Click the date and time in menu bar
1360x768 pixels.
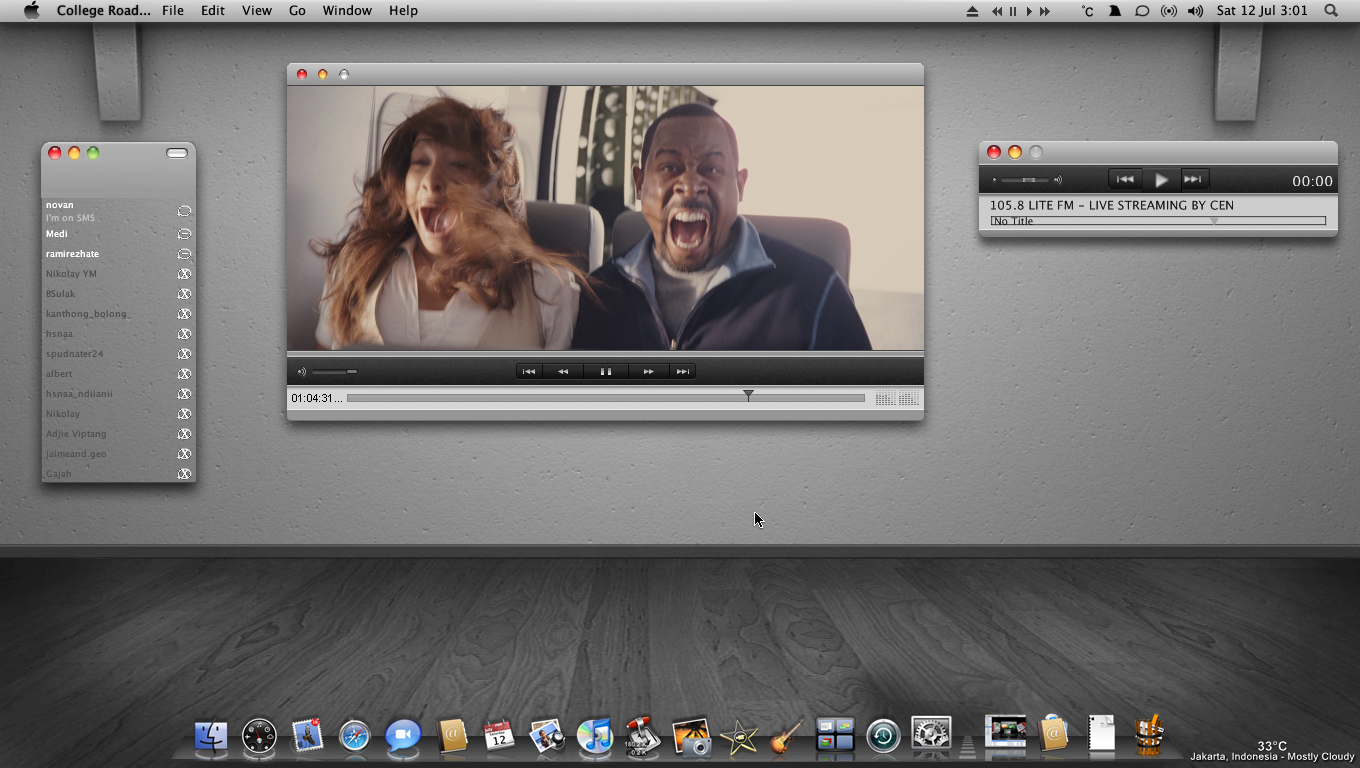point(1262,11)
